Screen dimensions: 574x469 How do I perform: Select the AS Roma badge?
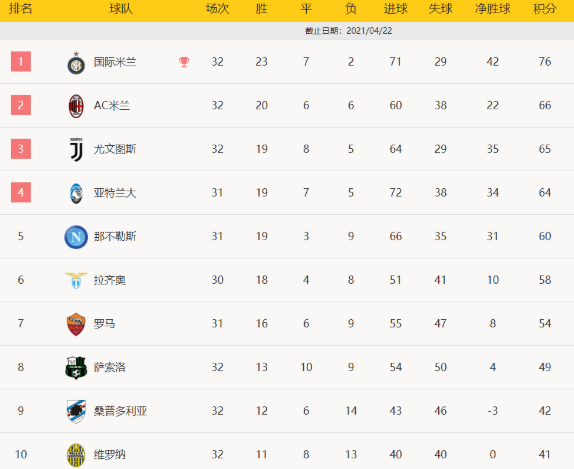click(x=76, y=324)
